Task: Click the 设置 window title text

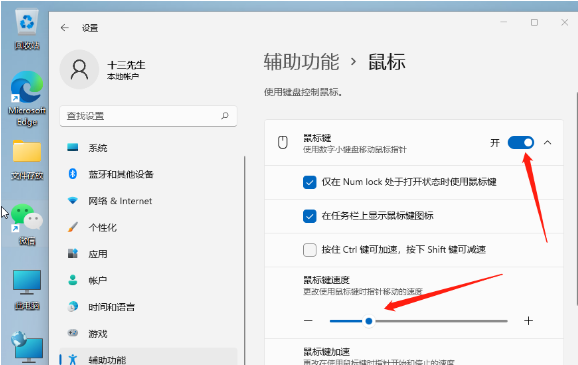Action: [x=90, y=28]
